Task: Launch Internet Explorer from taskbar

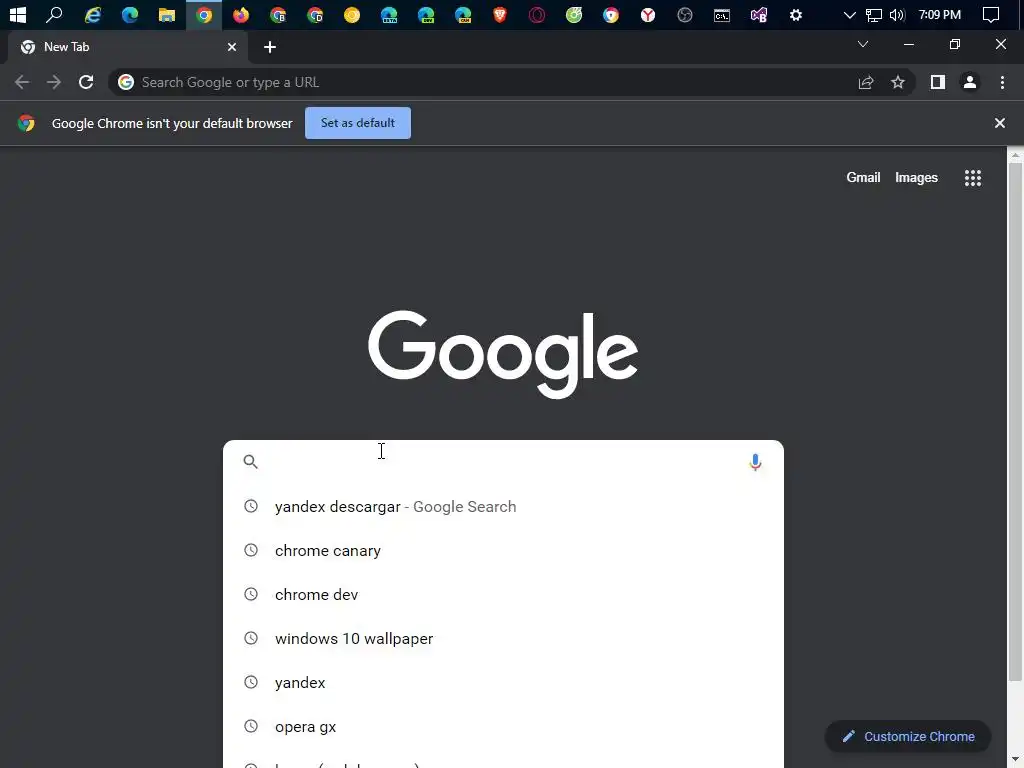Action: (x=93, y=14)
